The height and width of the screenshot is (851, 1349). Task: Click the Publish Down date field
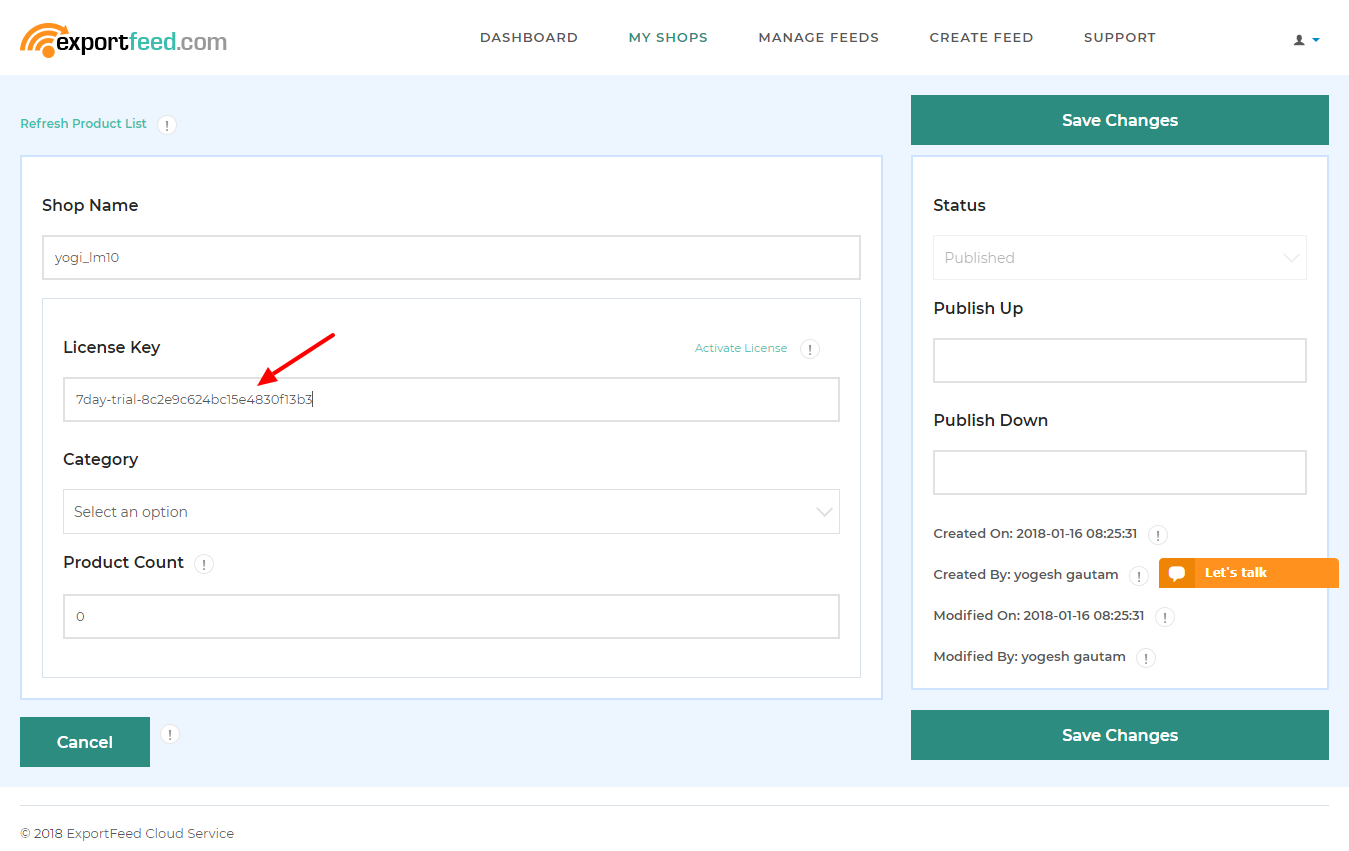point(1120,472)
